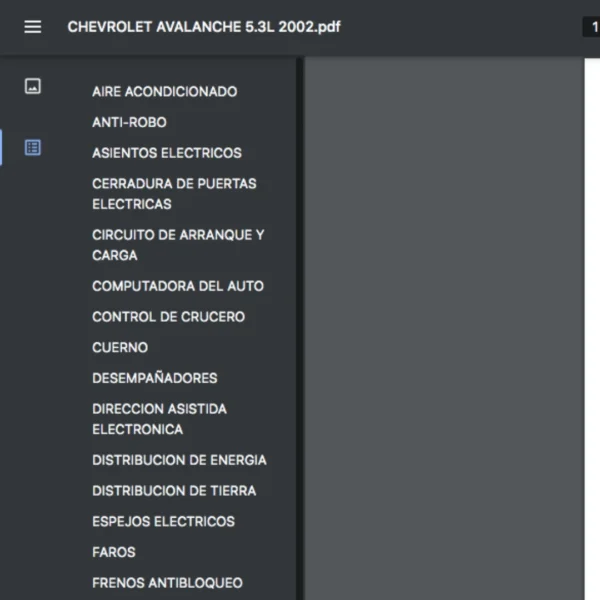
Task: Click the page number field
Action: (x=593, y=27)
